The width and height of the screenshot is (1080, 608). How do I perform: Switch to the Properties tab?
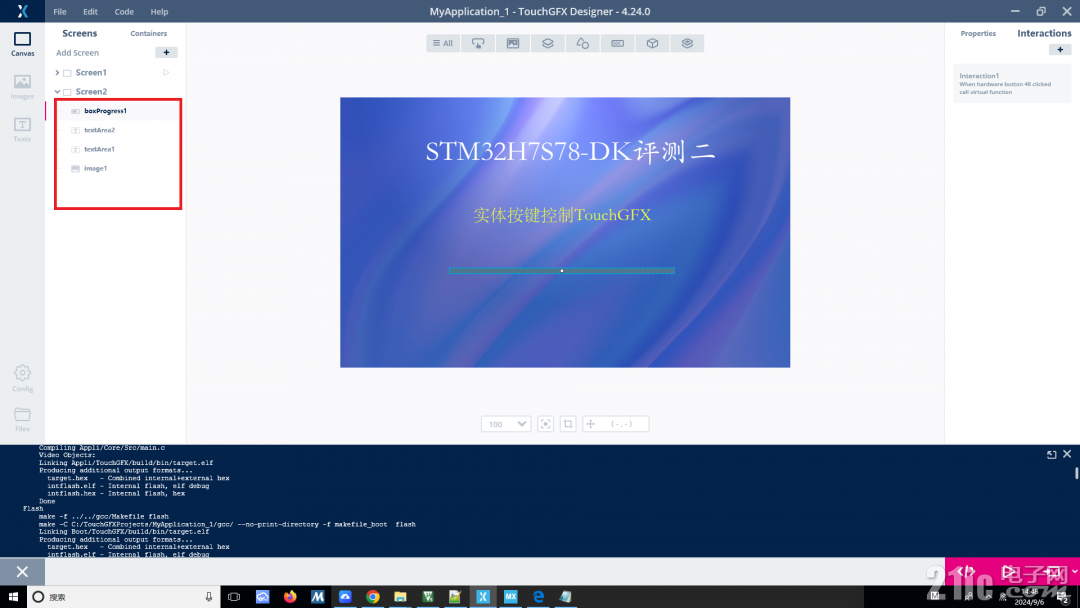click(978, 33)
